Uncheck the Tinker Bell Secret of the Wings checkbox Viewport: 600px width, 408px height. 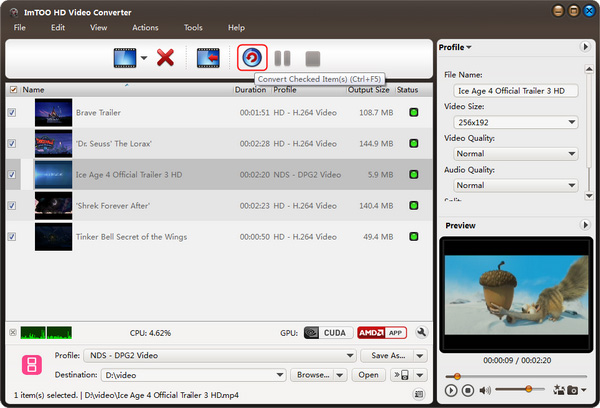(12, 237)
